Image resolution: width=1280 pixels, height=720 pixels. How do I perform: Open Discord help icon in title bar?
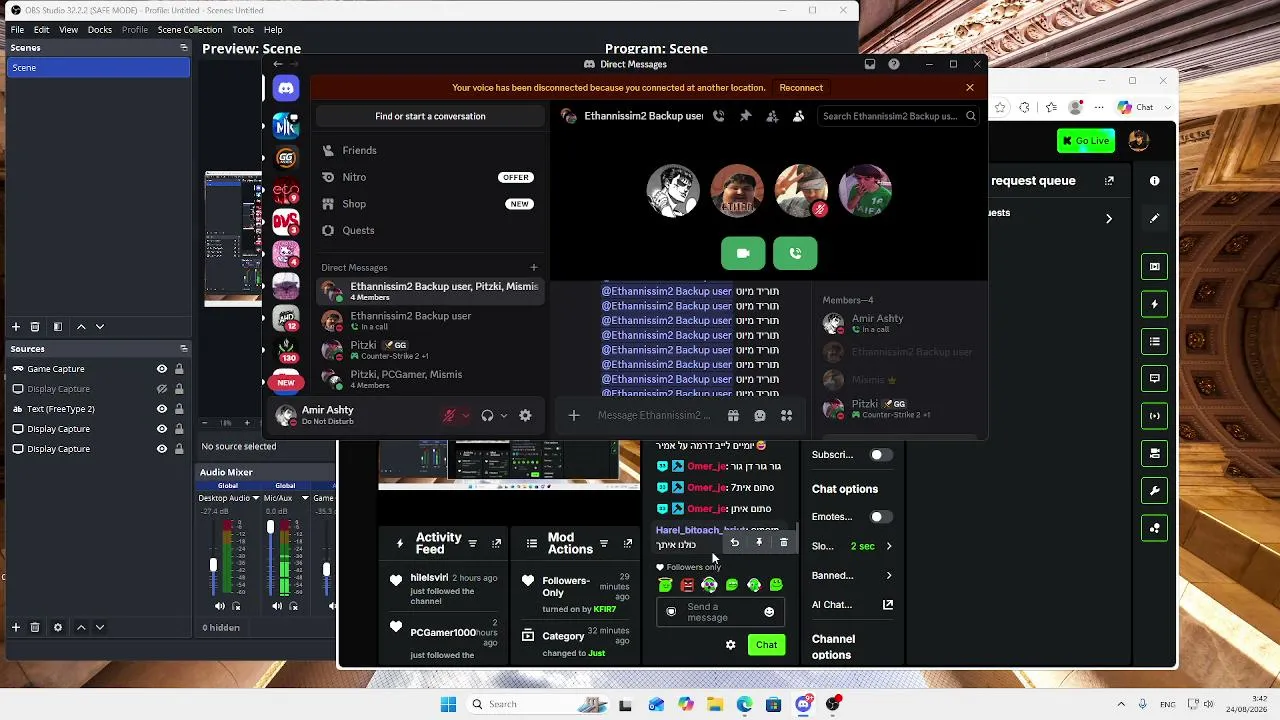pyautogui.click(x=894, y=64)
